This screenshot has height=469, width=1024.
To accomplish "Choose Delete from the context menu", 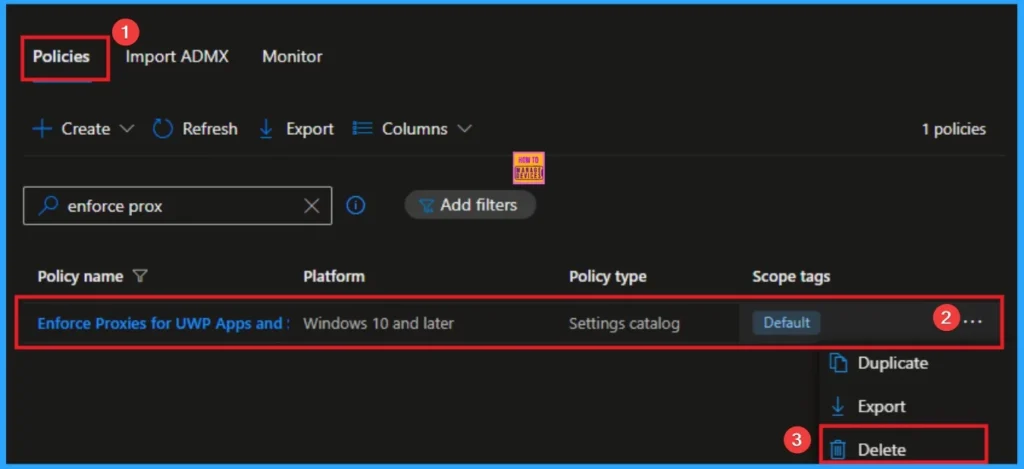I will [x=882, y=449].
